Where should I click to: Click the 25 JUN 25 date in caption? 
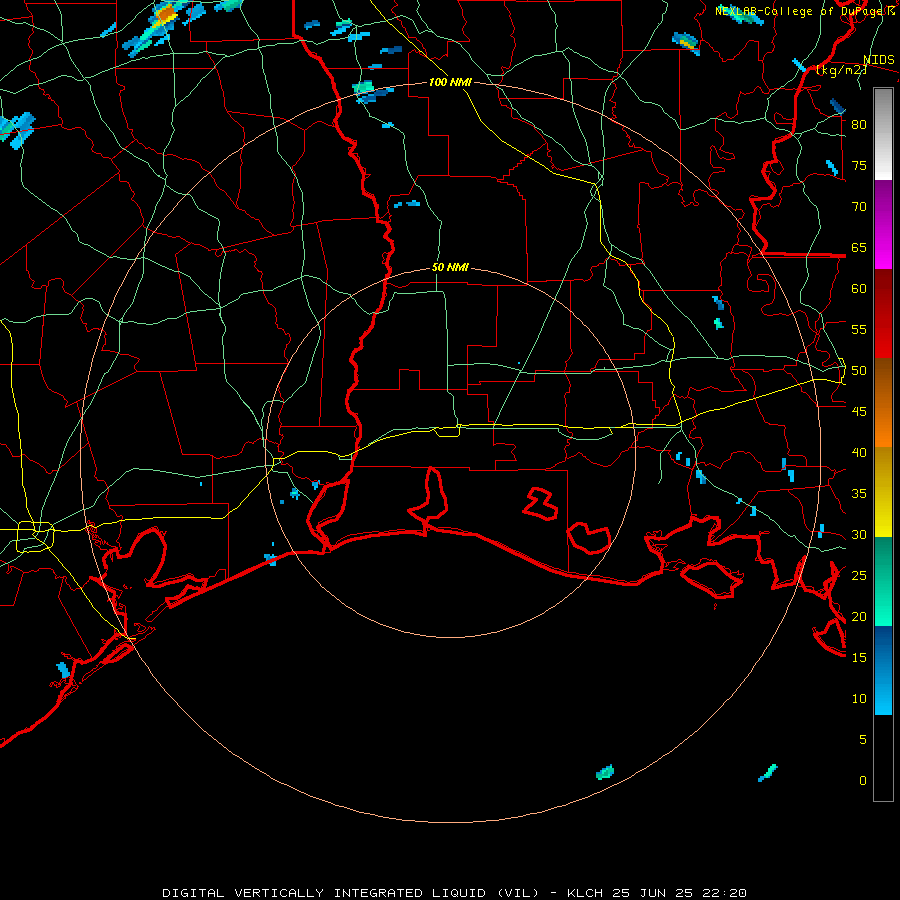651,893
